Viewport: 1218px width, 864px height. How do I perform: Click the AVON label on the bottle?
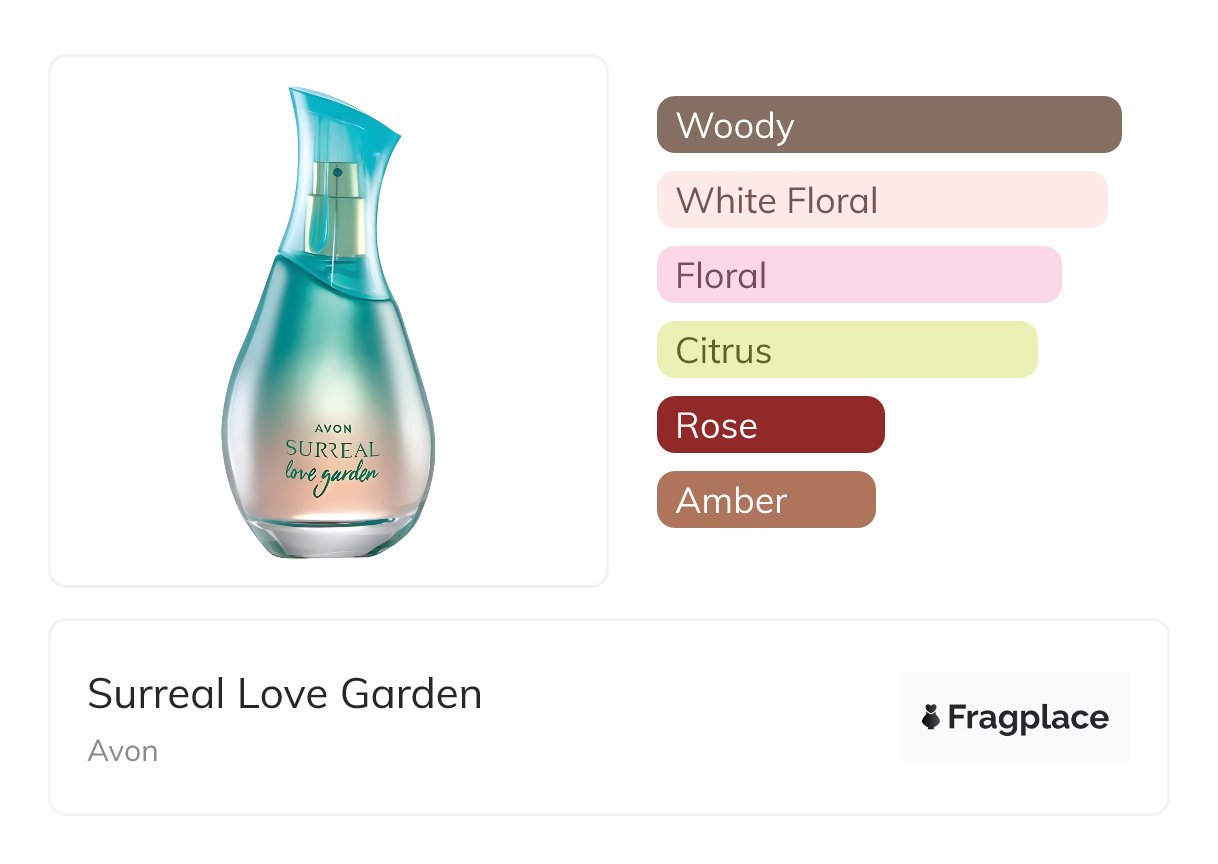(333, 428)
